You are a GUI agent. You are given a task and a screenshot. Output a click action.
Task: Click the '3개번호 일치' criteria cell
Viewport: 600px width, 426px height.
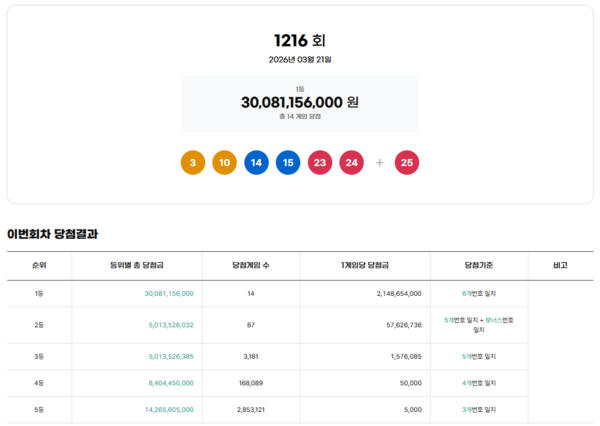[479, 410]
